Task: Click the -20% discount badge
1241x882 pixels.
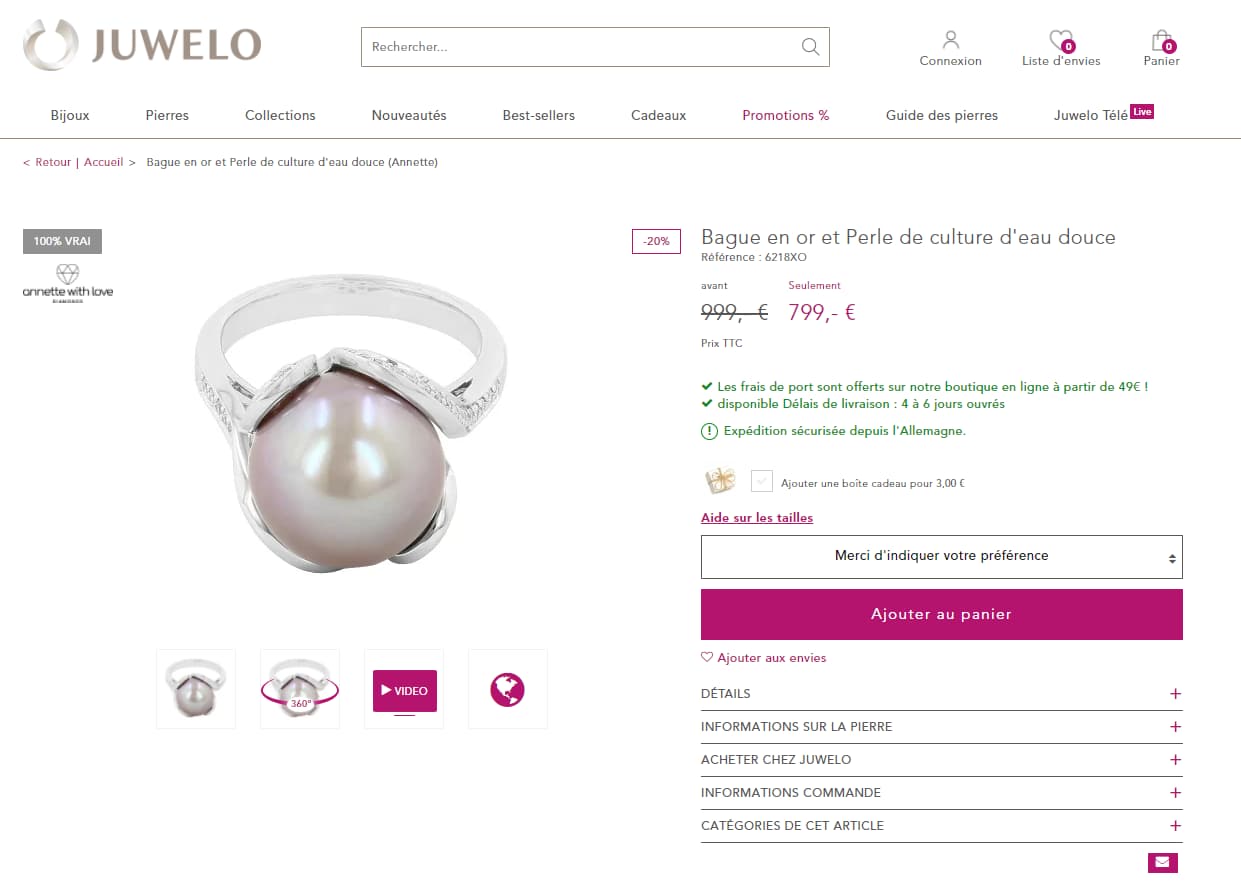Action: click(656, 241)
